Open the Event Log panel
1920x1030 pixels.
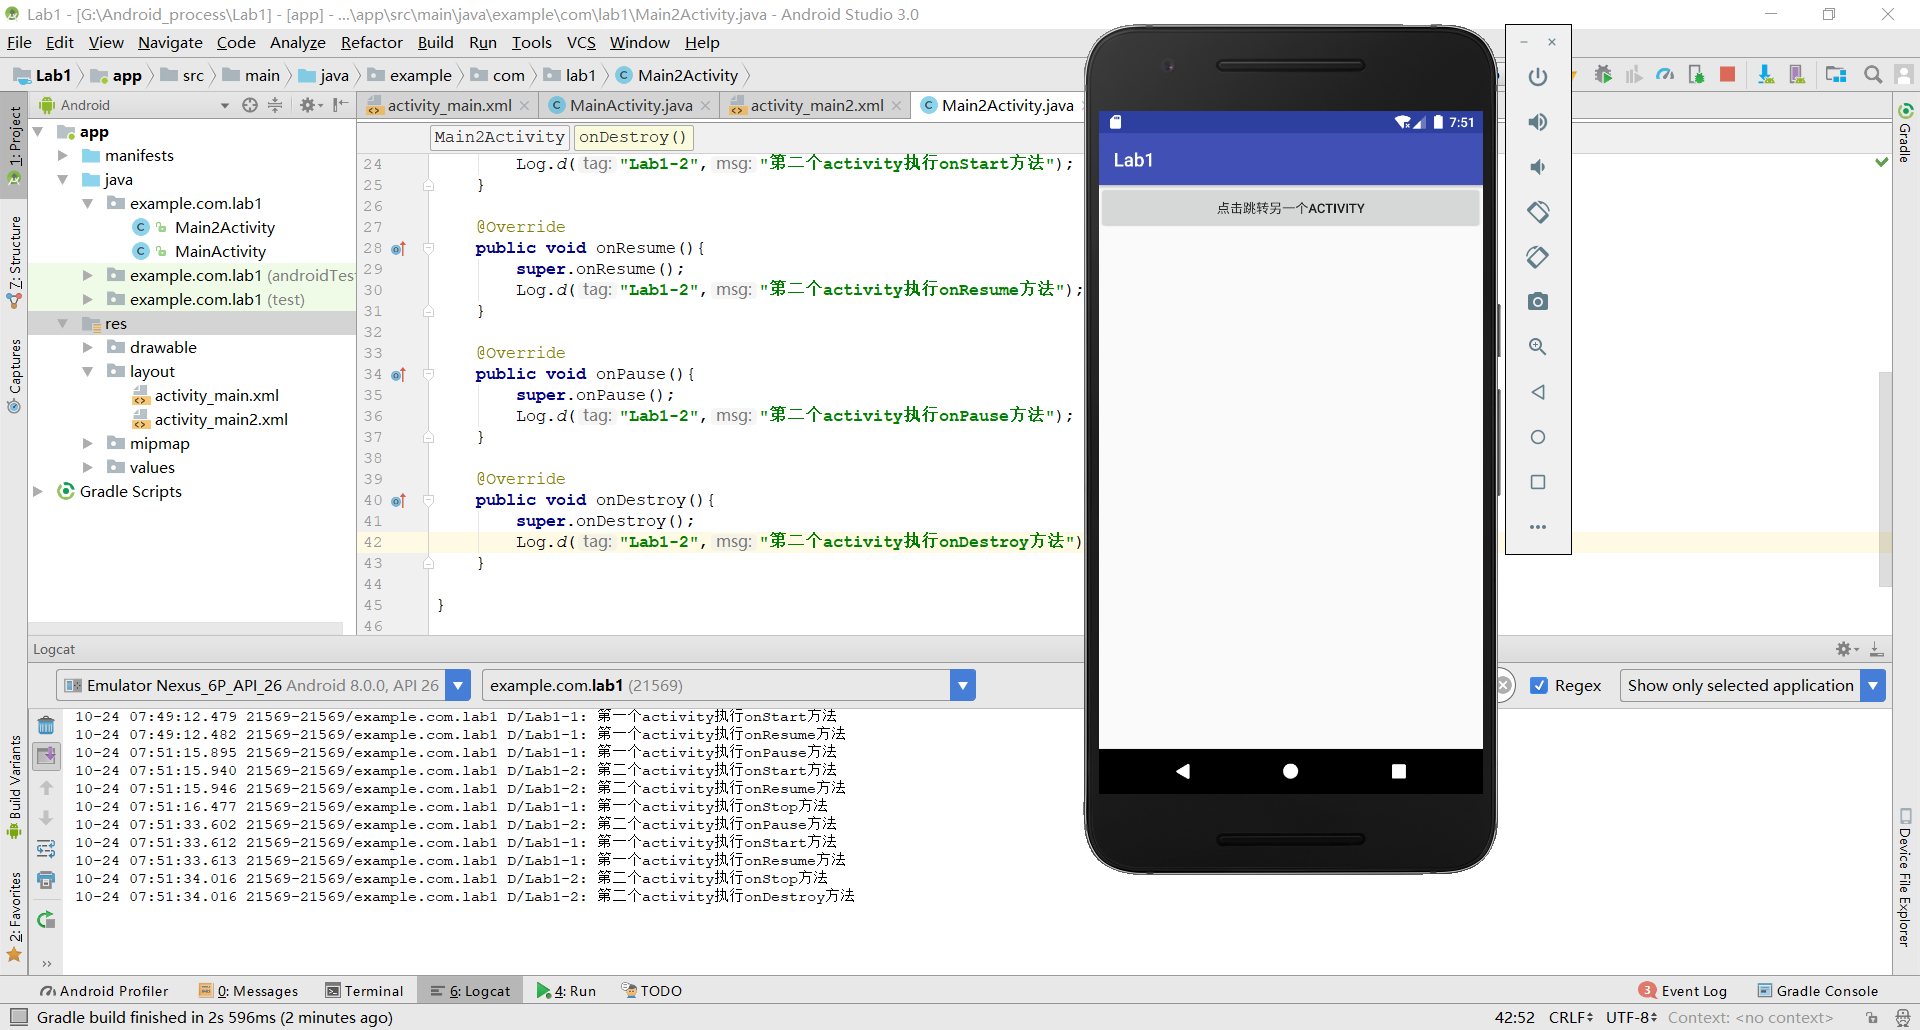[x=1683, y=991]
